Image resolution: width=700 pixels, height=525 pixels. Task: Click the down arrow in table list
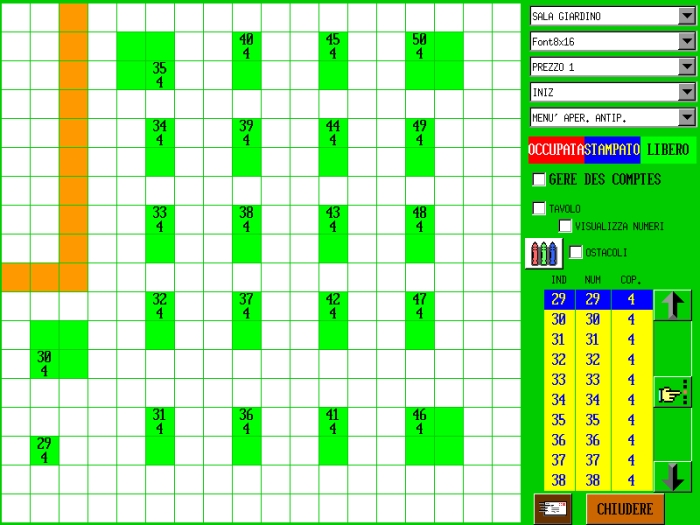click(x=672, y=477)
